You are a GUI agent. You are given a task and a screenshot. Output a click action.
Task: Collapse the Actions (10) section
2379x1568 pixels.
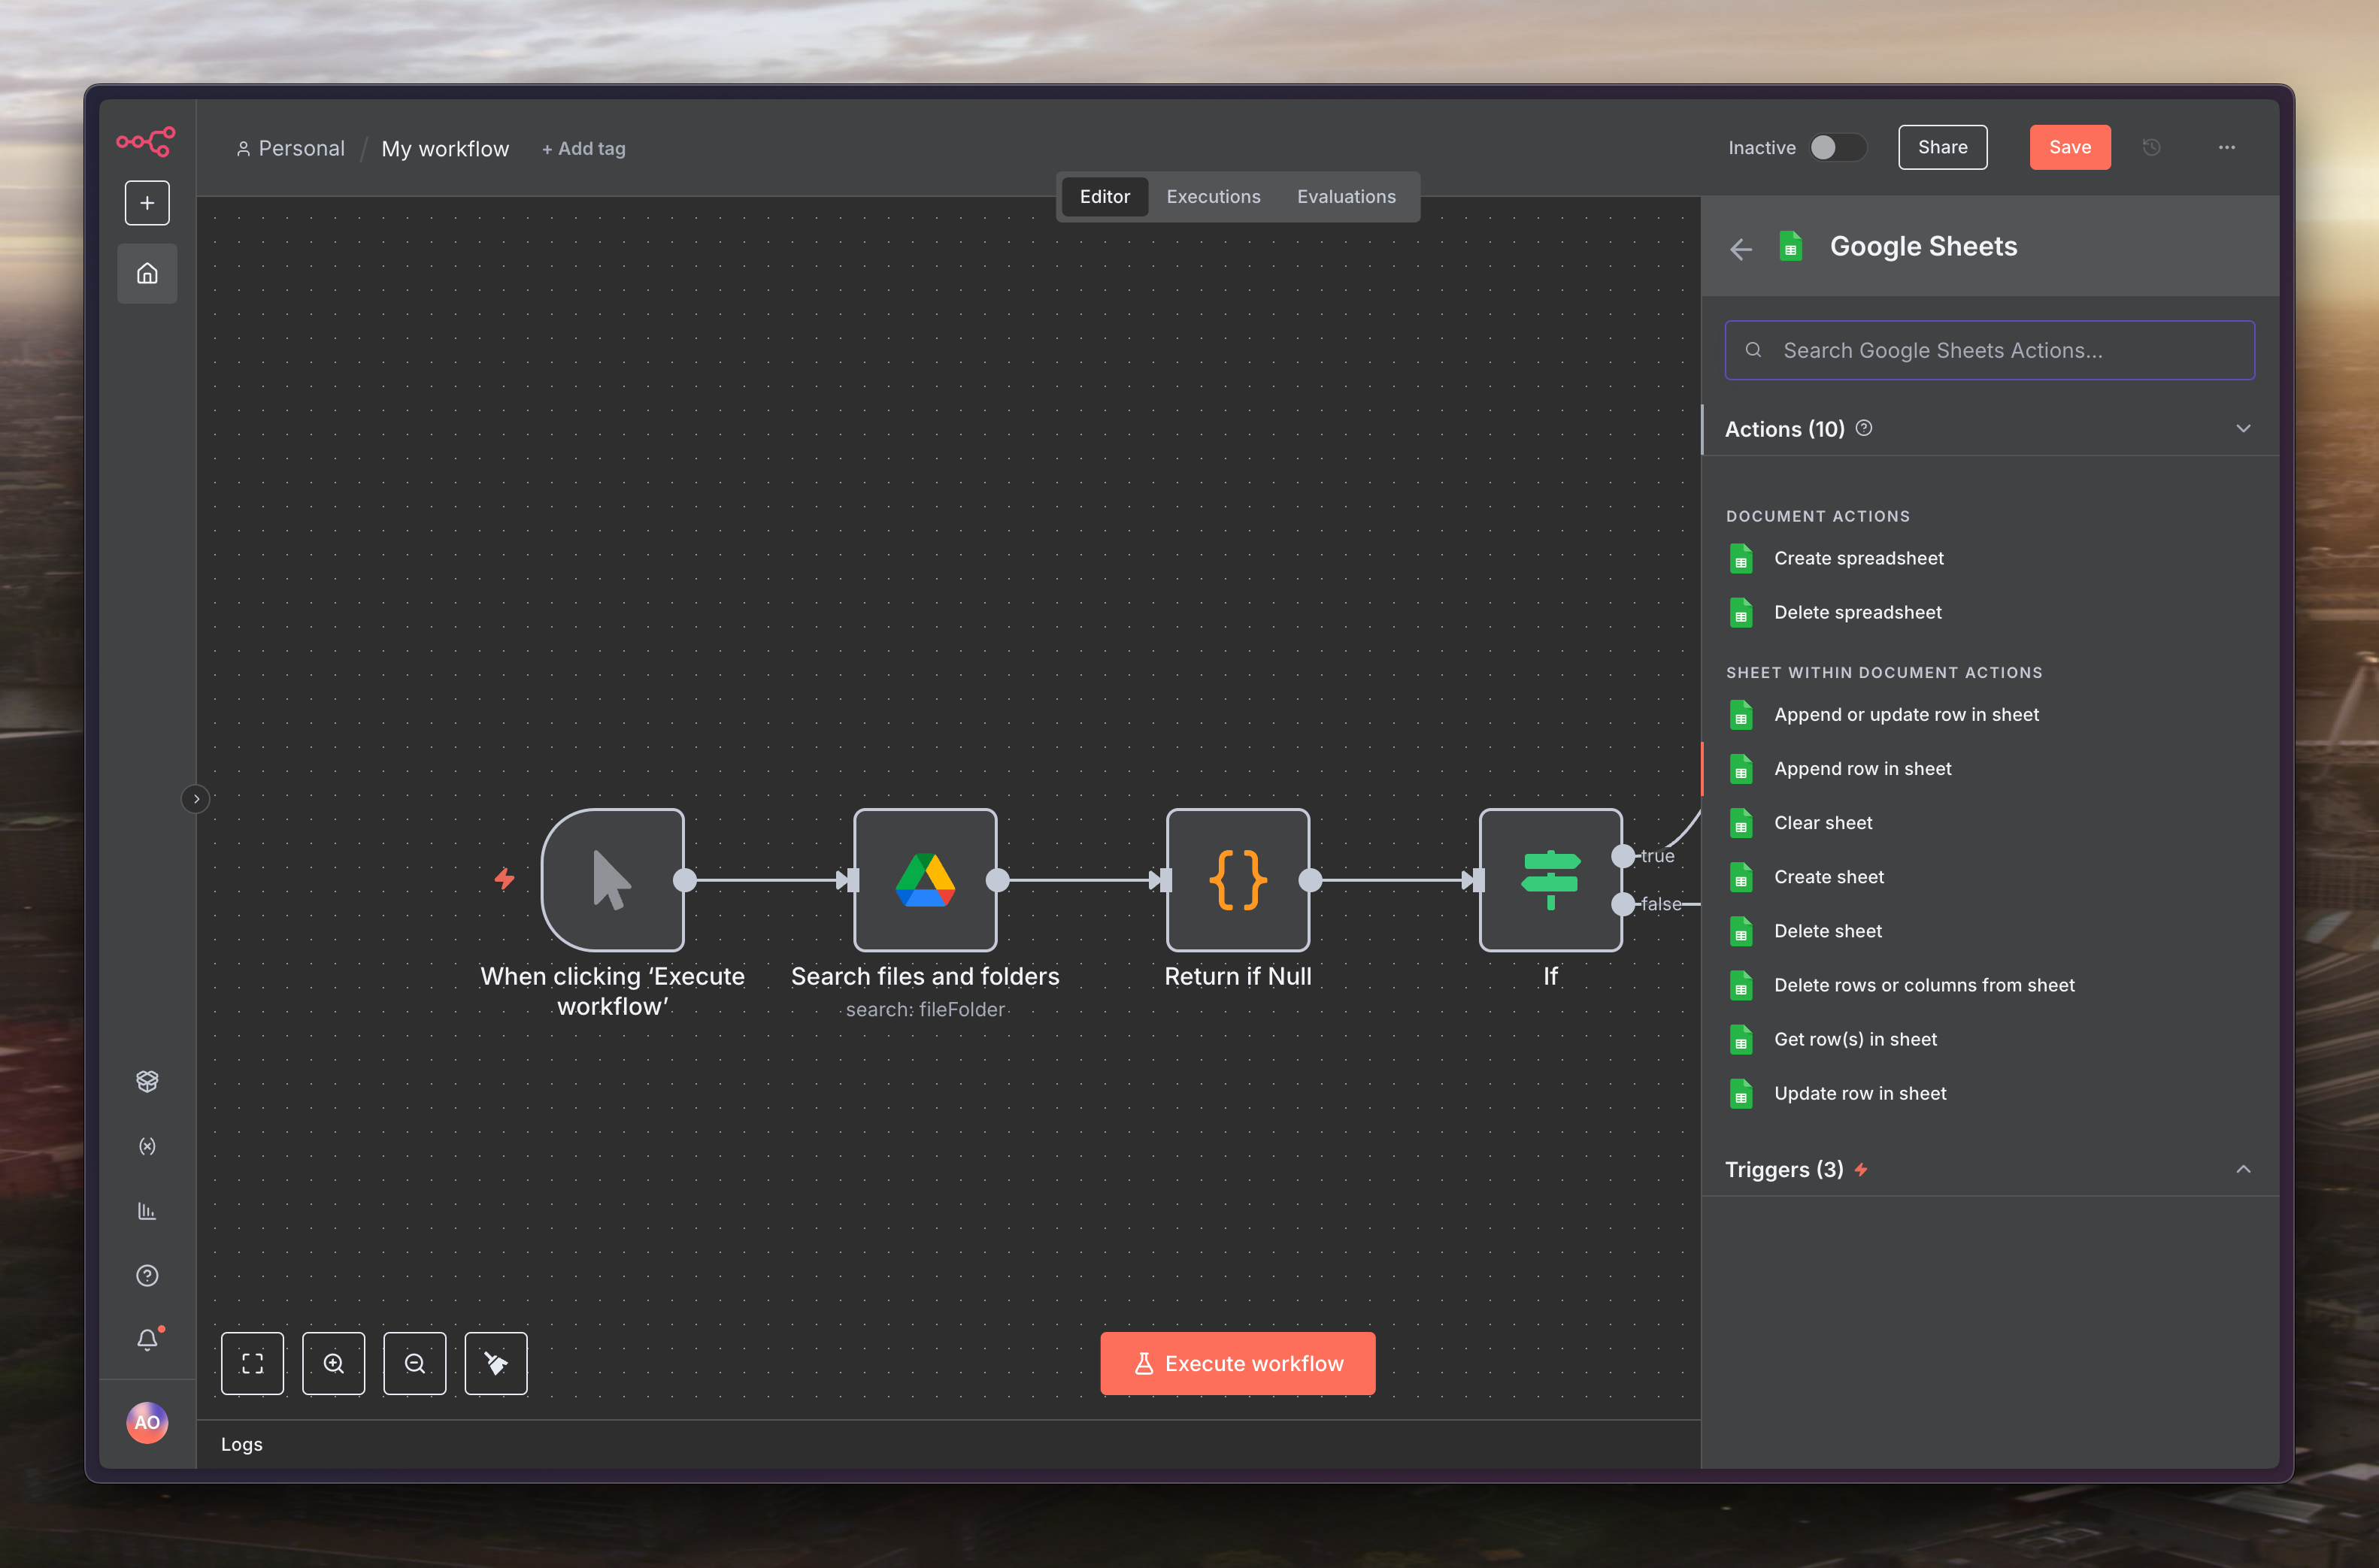click(x=2243, y=429)
